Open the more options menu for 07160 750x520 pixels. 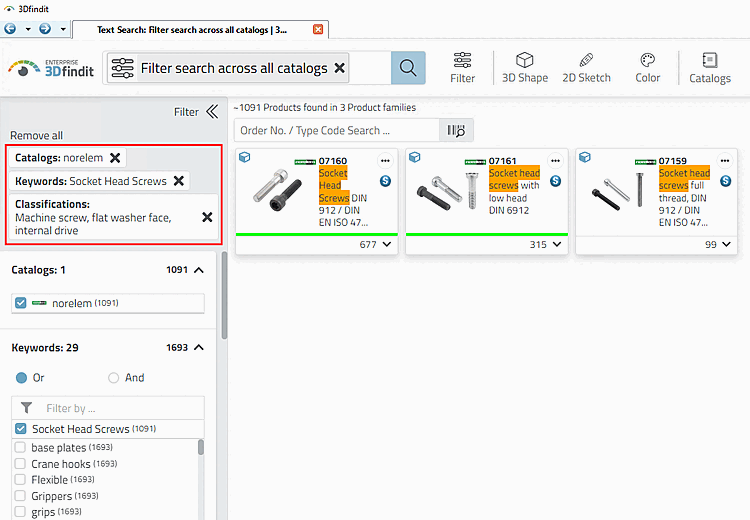pos(385,161)
